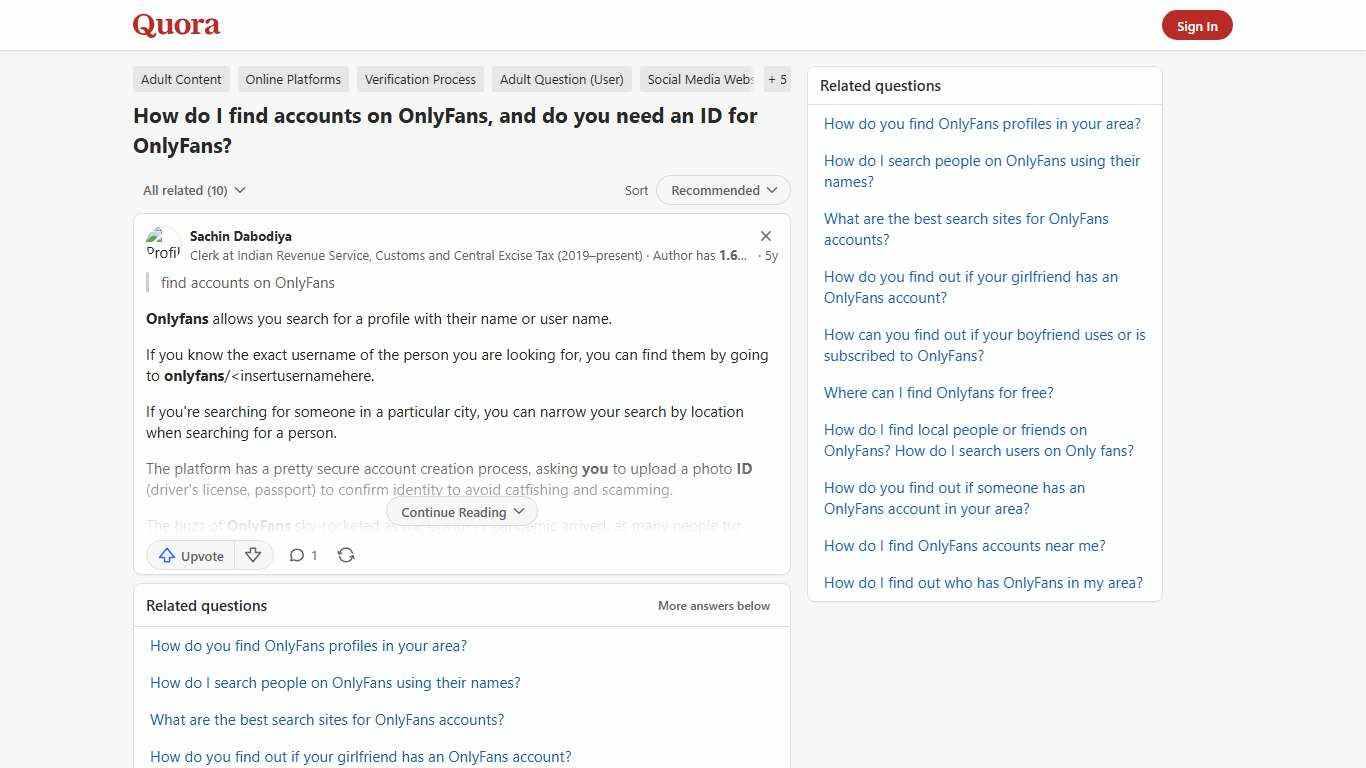Click More answers below

pyautogui.click(x=713, y=605)
